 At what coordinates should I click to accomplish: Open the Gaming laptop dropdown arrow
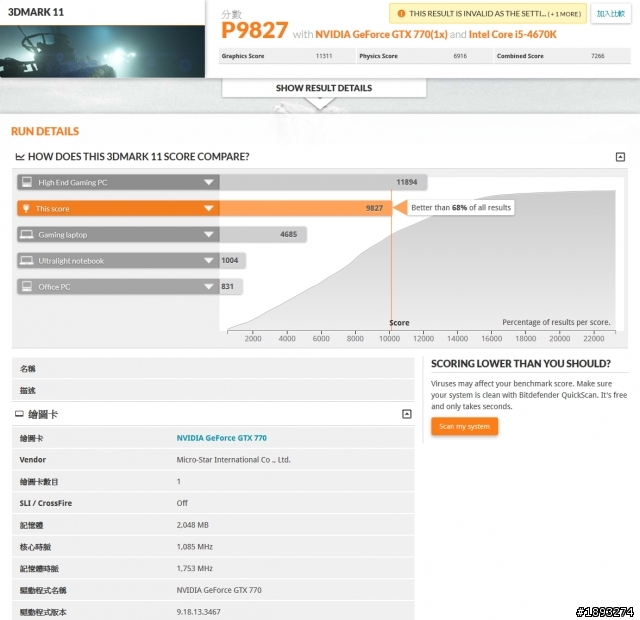209,234
